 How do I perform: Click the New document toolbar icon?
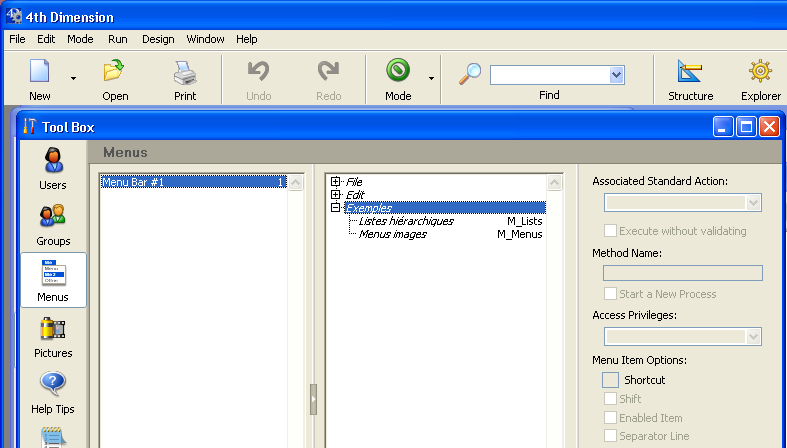(x=40, y=72)
